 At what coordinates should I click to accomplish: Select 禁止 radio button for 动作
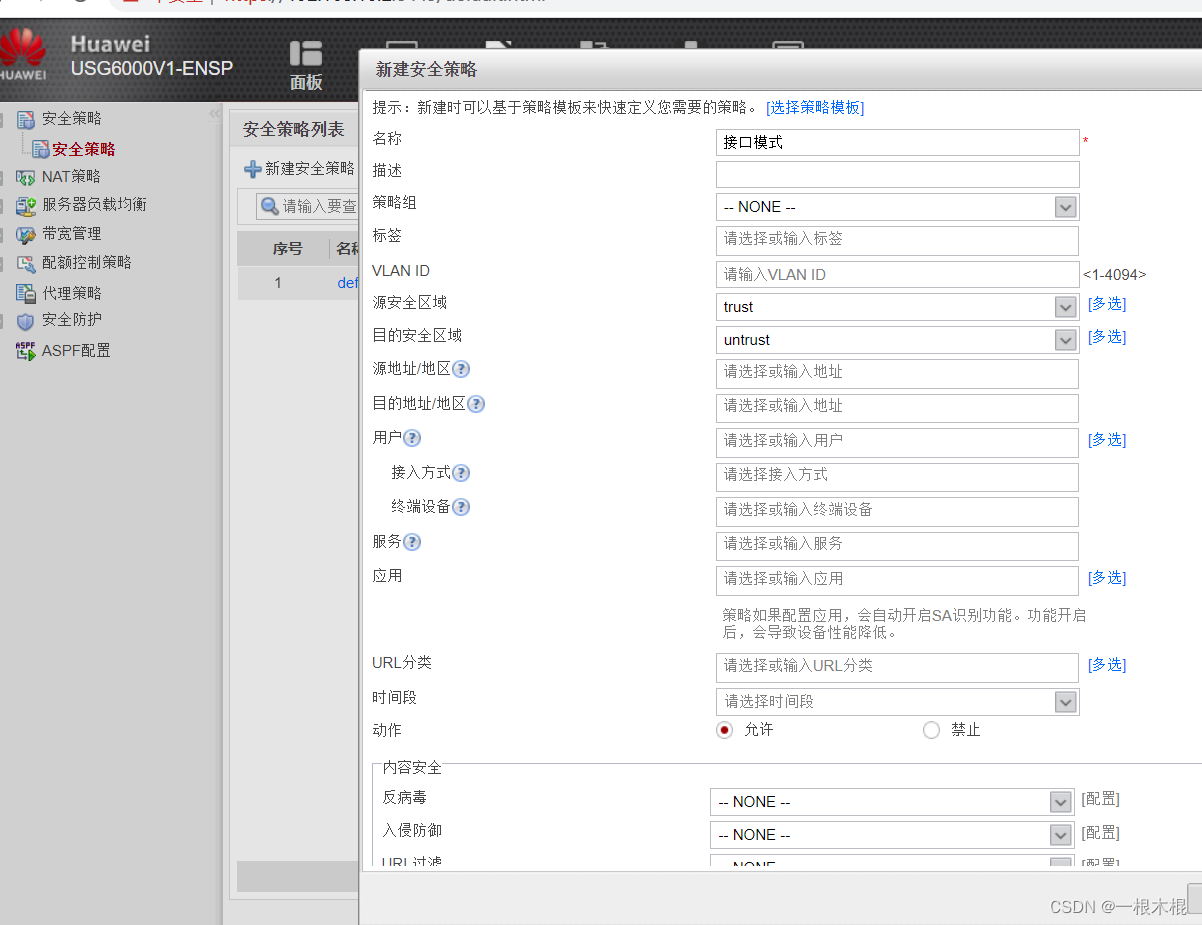(x=932, y=730)
